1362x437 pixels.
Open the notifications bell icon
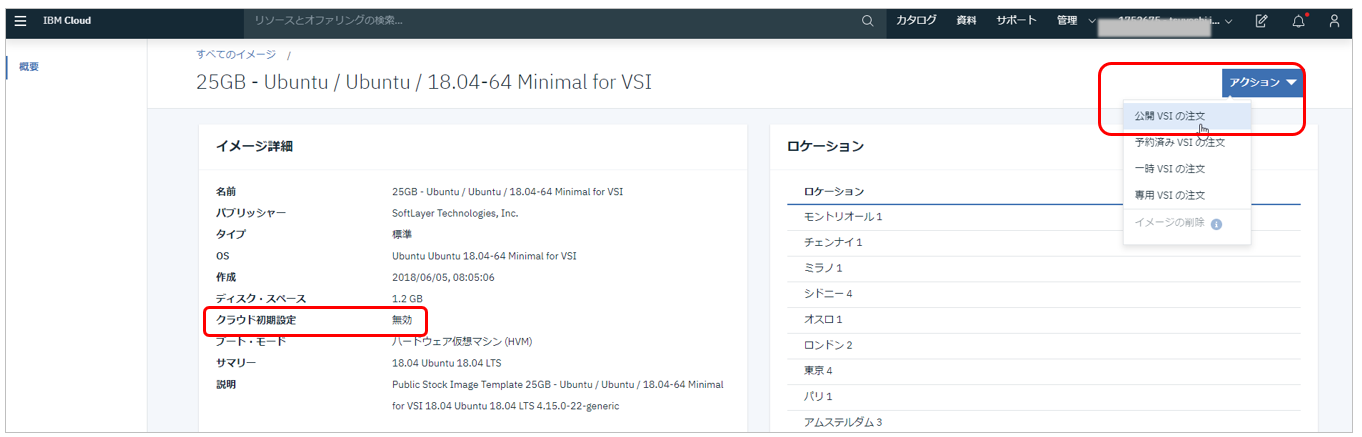pos(1298,20)
